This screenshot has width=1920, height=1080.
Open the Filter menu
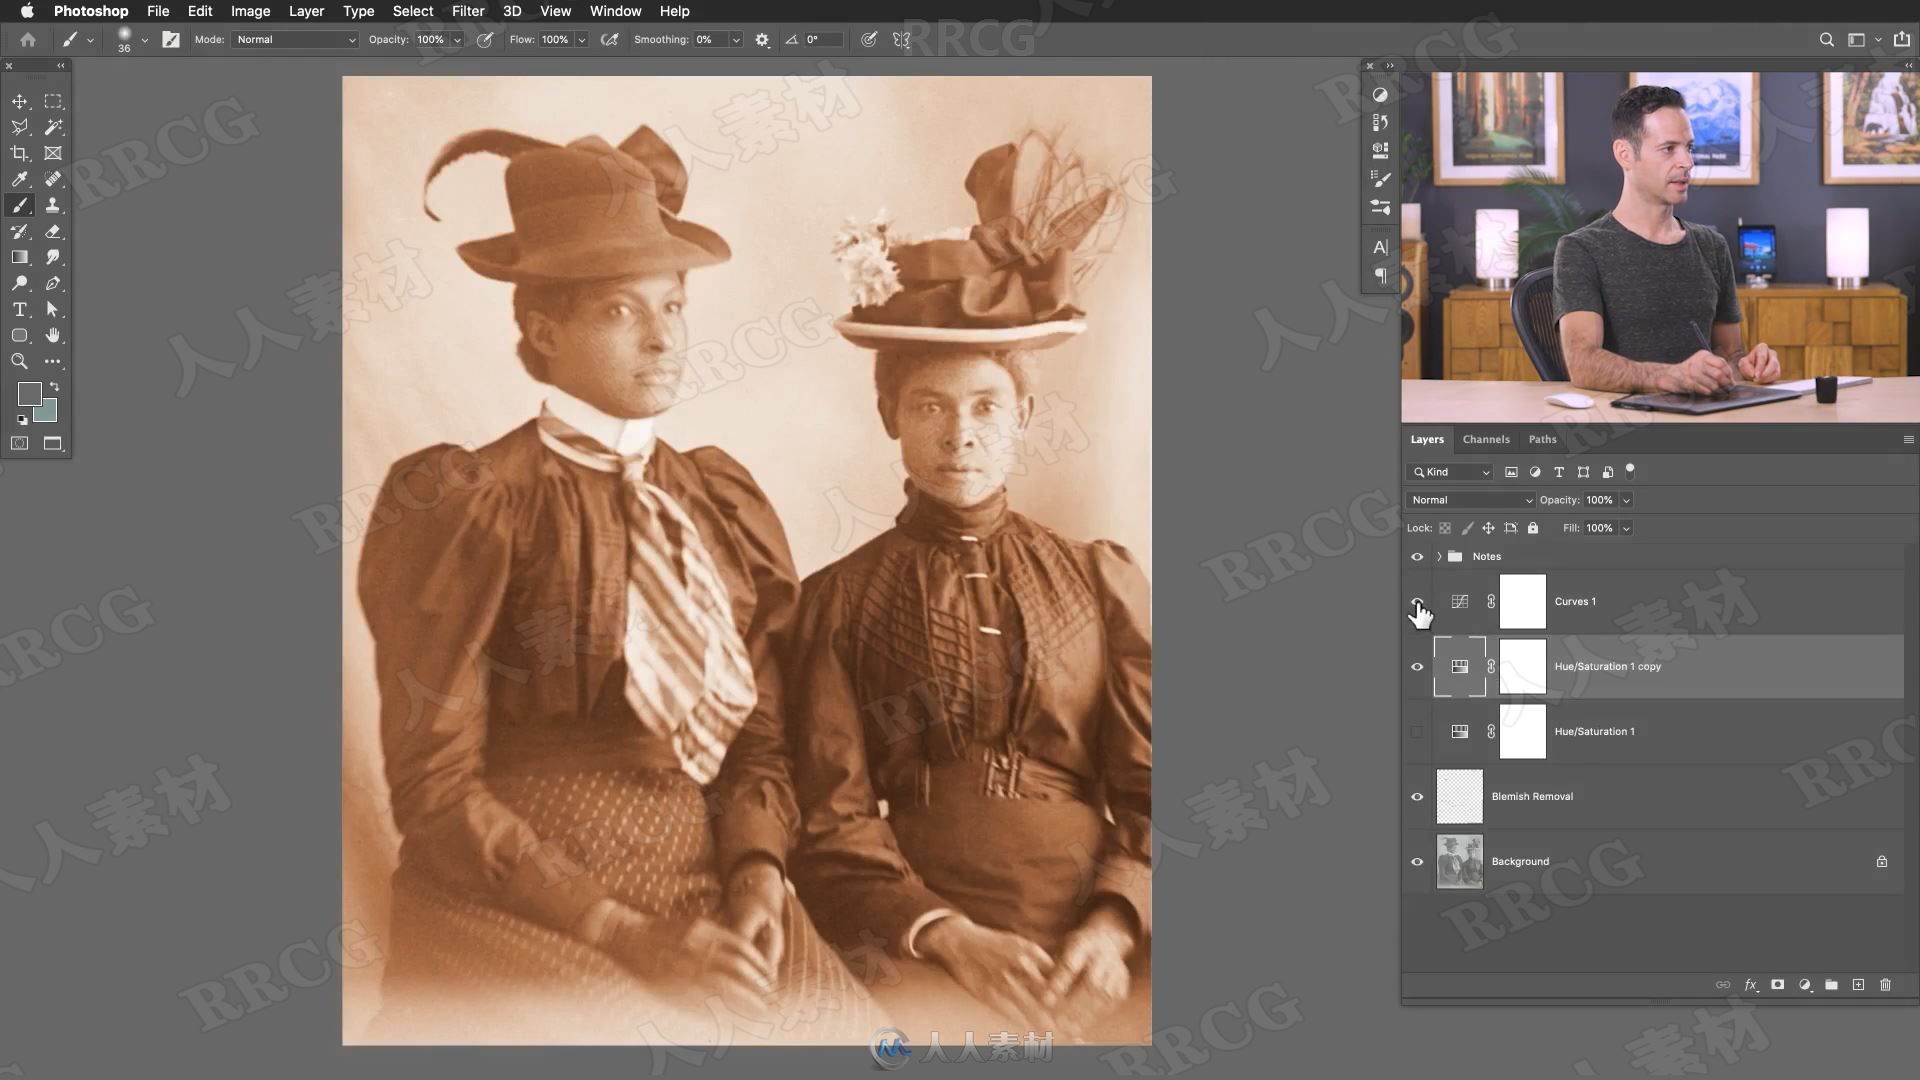click(x=468, y=11)
